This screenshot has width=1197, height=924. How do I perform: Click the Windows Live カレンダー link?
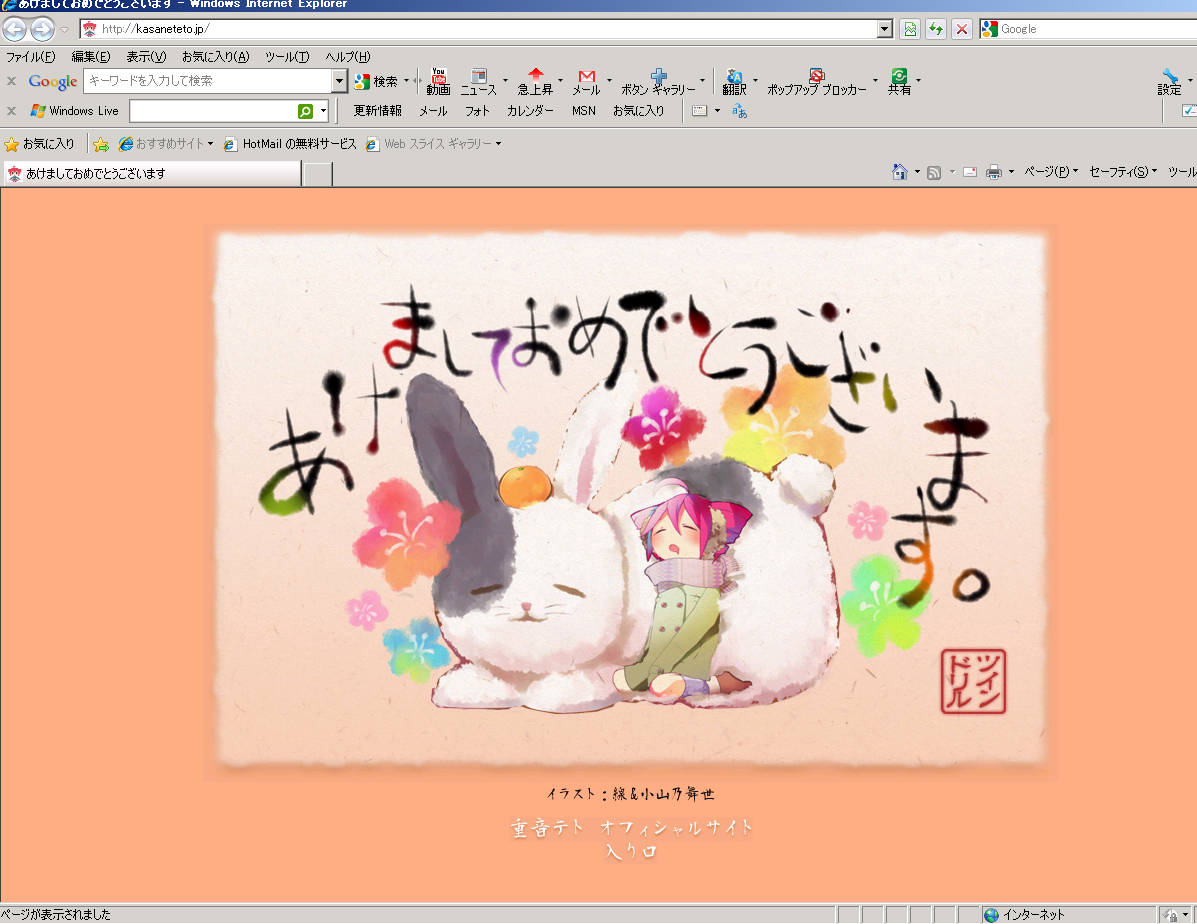531,111
